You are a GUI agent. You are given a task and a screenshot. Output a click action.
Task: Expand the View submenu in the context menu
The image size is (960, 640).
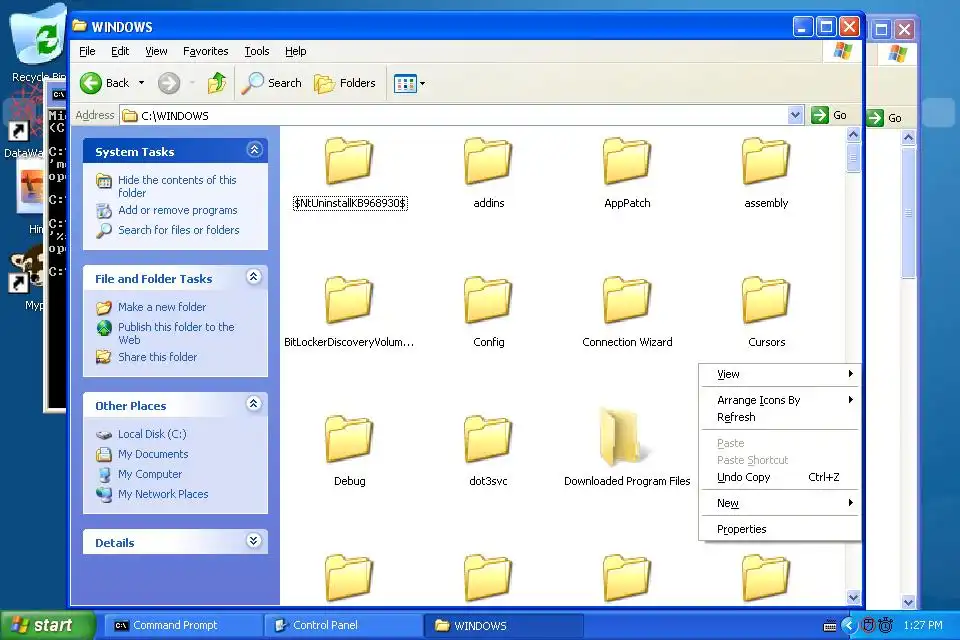779,374
